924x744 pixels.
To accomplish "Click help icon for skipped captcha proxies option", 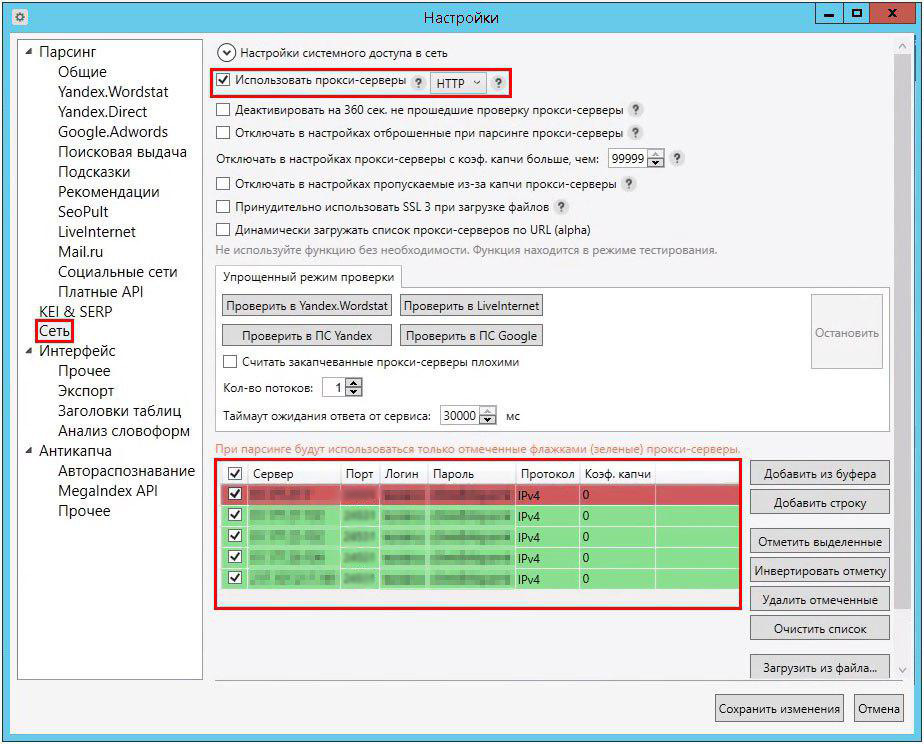I will point(627,184).
